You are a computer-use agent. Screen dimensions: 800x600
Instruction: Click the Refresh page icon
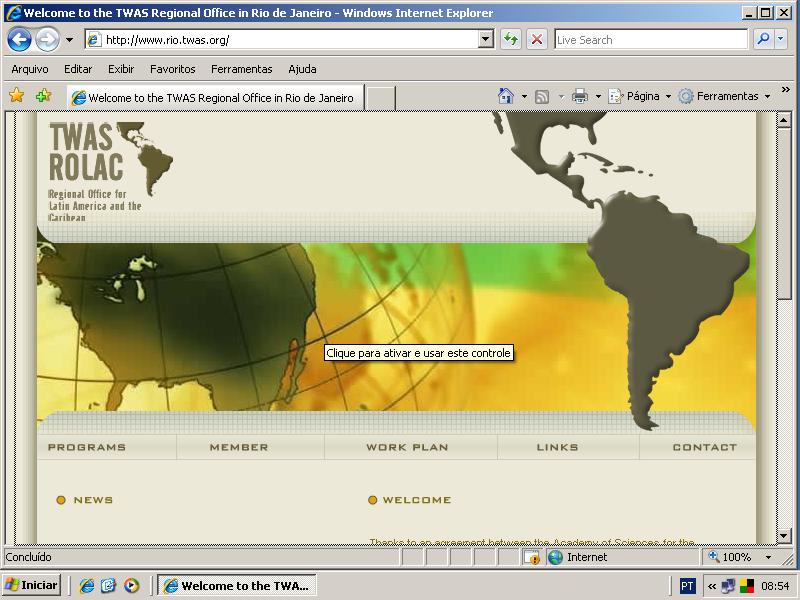point(511,39)
